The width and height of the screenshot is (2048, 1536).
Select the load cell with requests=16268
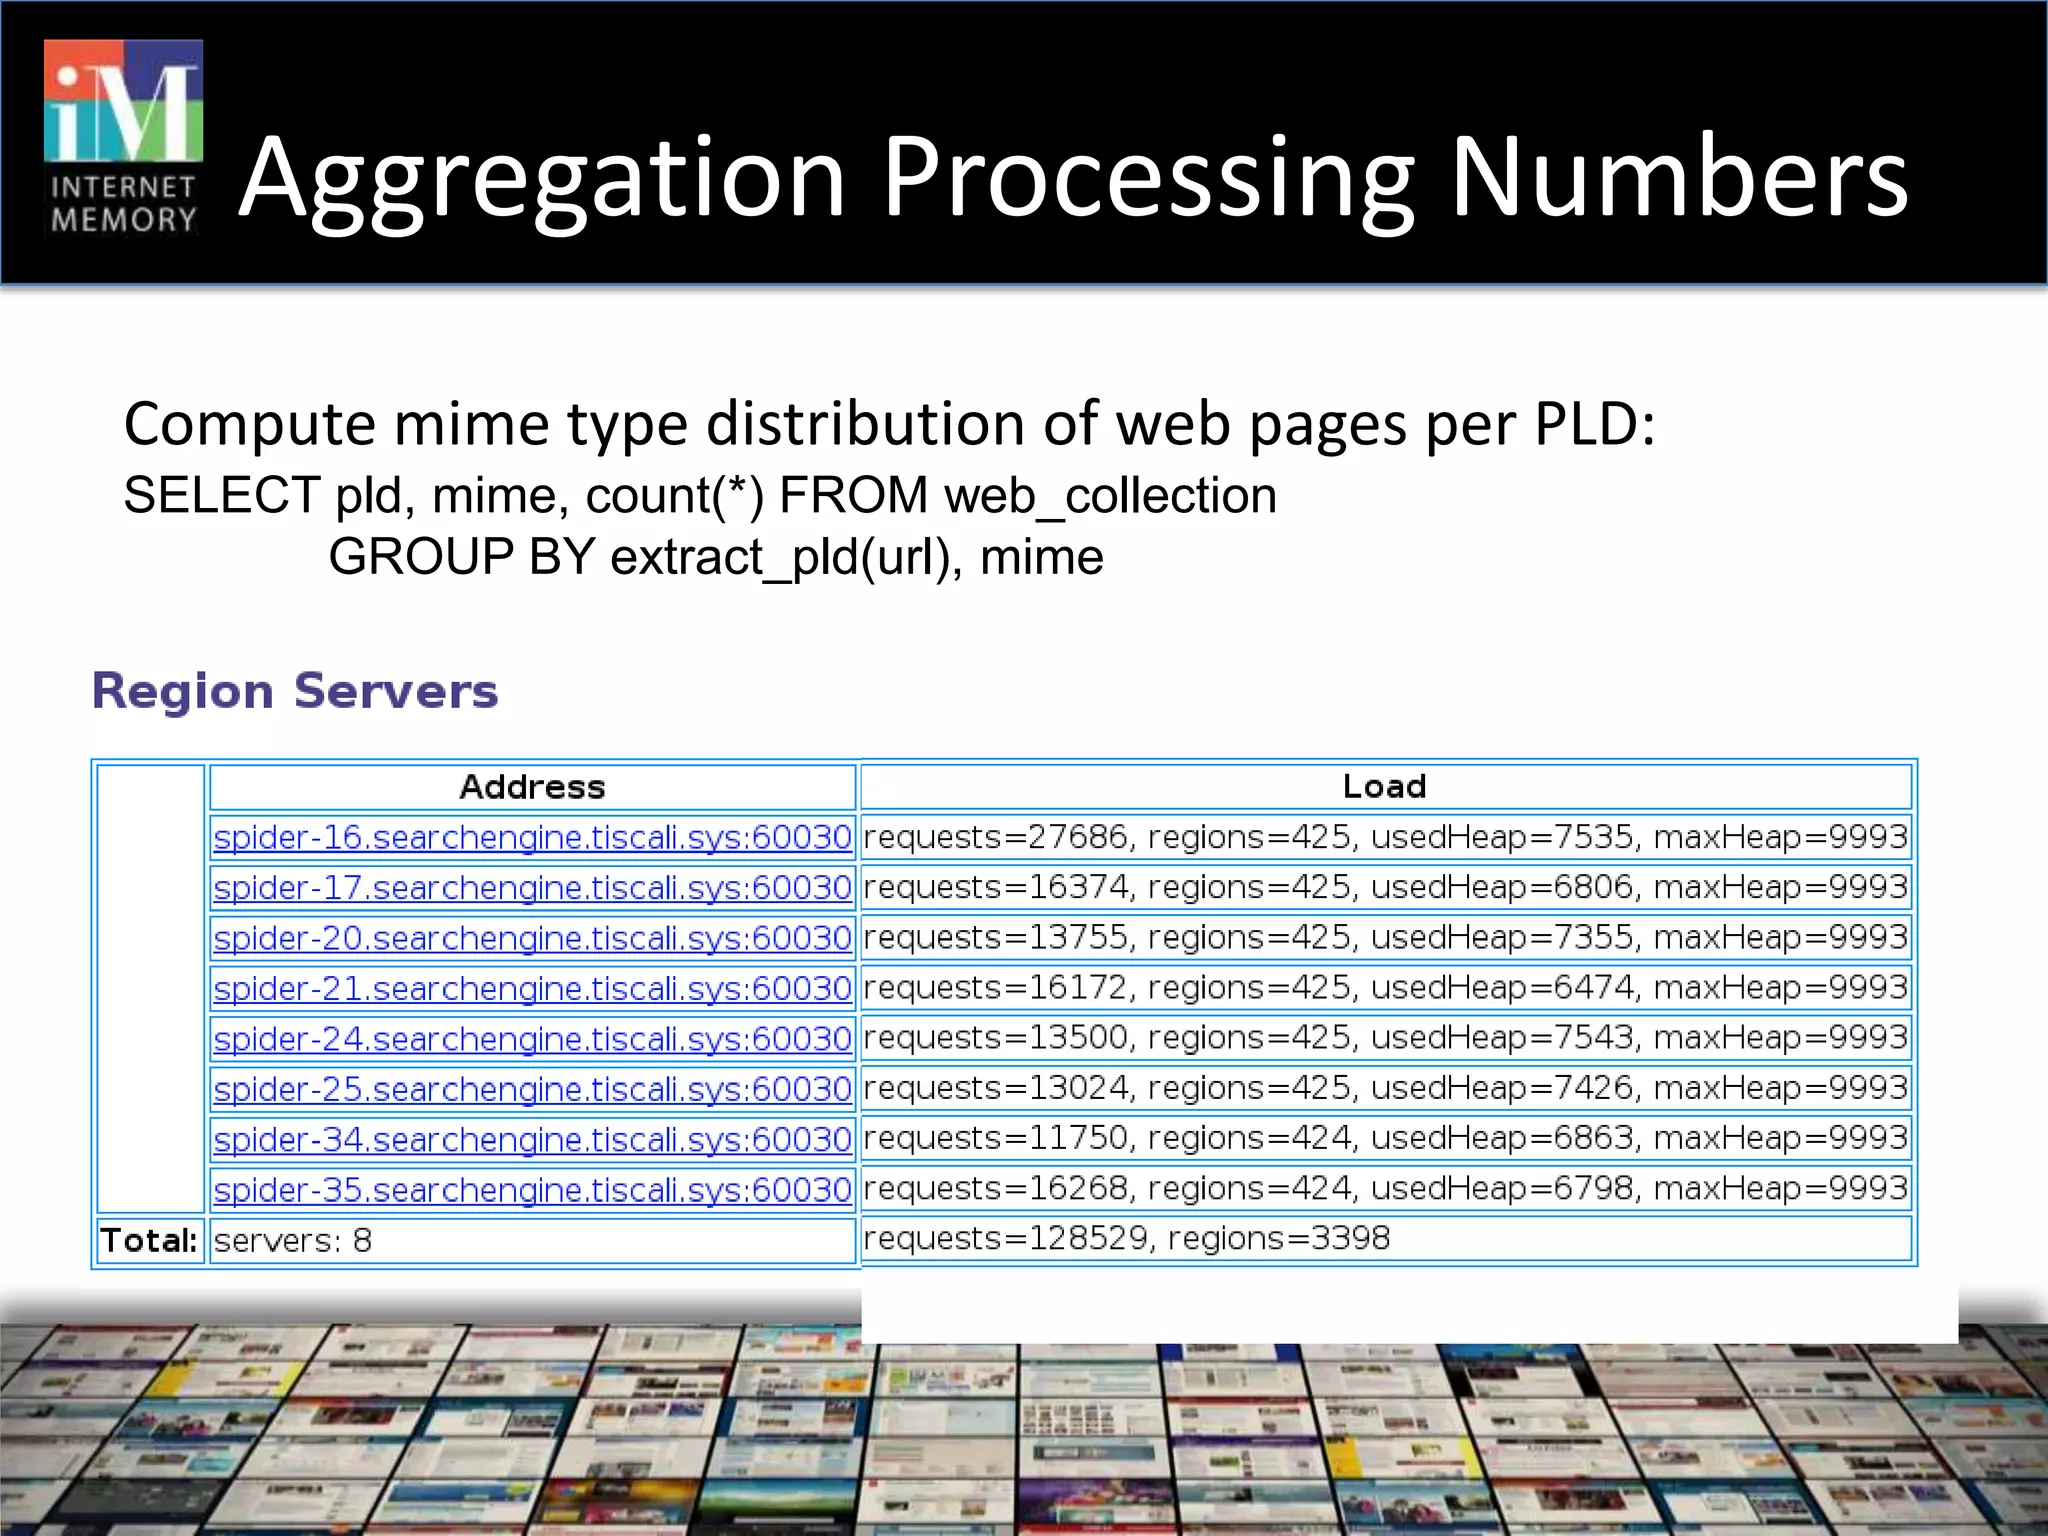[1386, 1188]
